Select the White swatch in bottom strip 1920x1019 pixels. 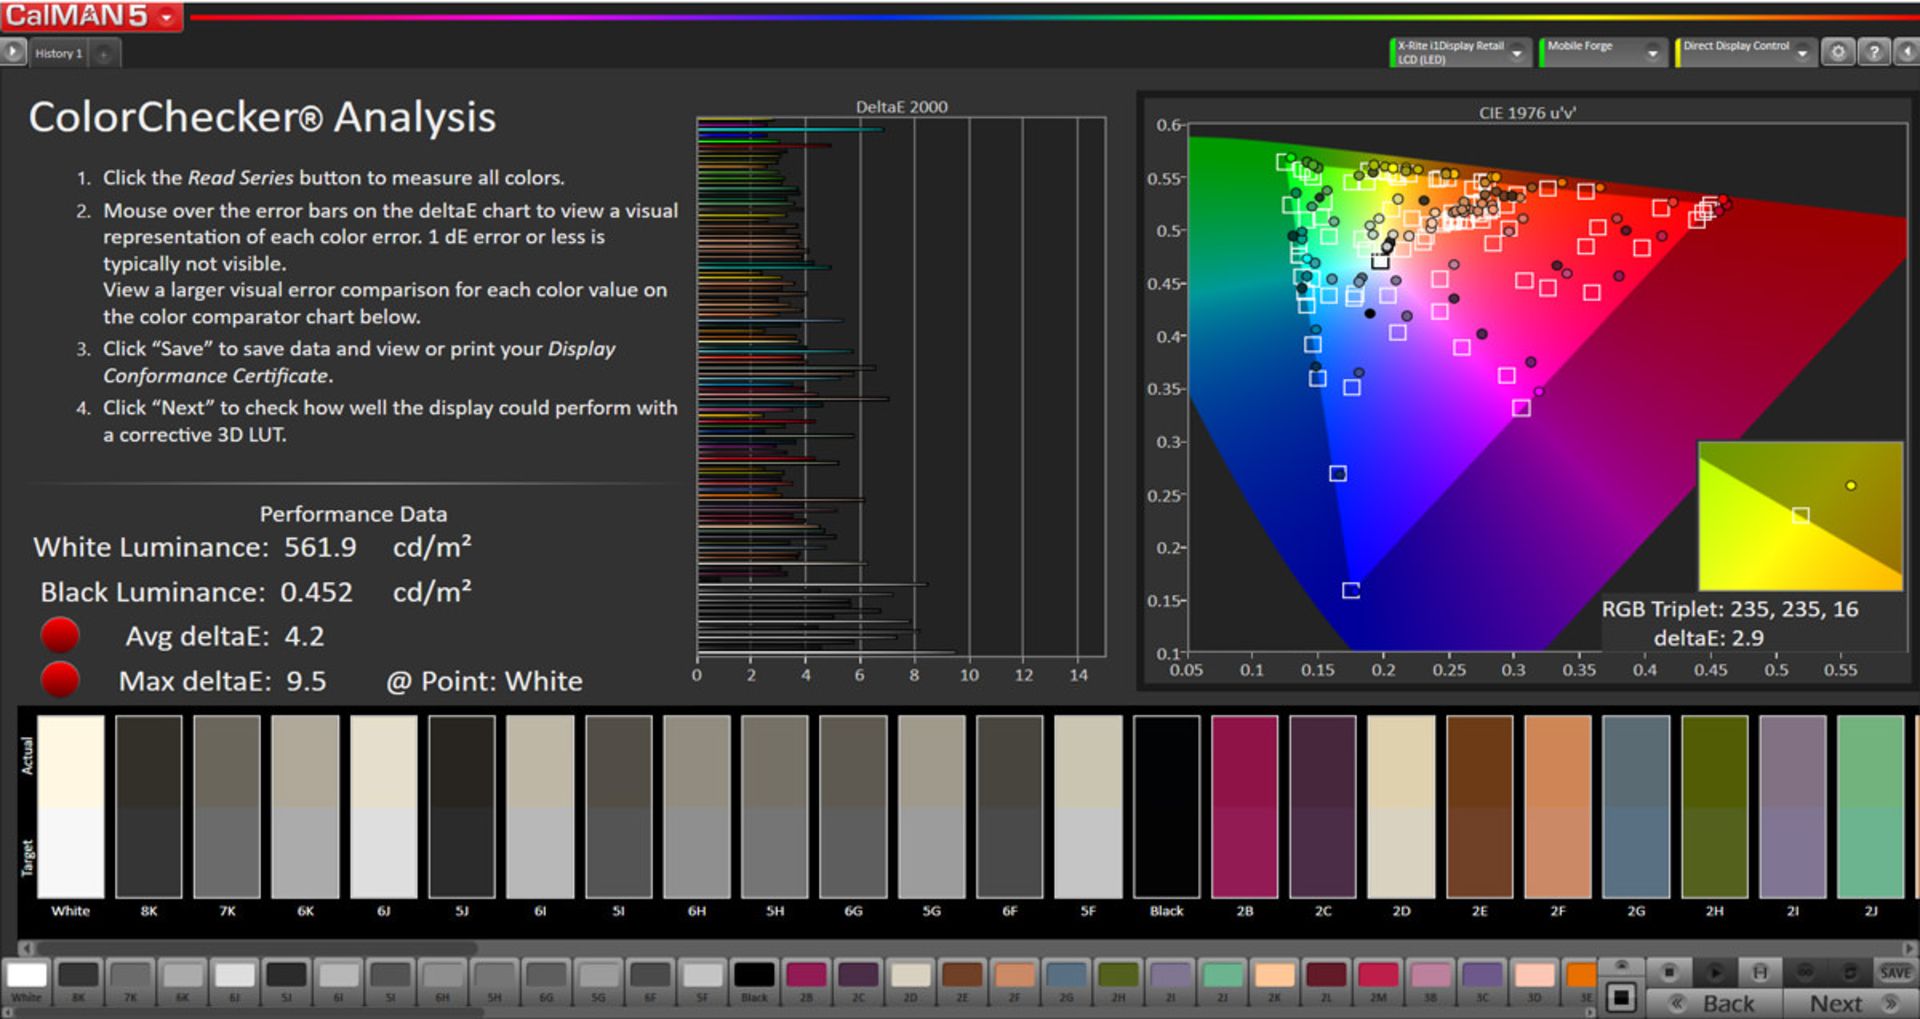pos(27,975)
